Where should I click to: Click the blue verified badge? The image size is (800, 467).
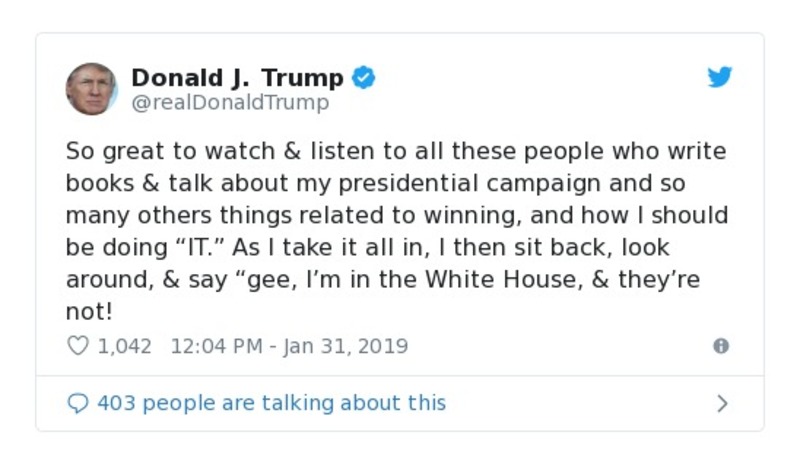click(365, 78)
